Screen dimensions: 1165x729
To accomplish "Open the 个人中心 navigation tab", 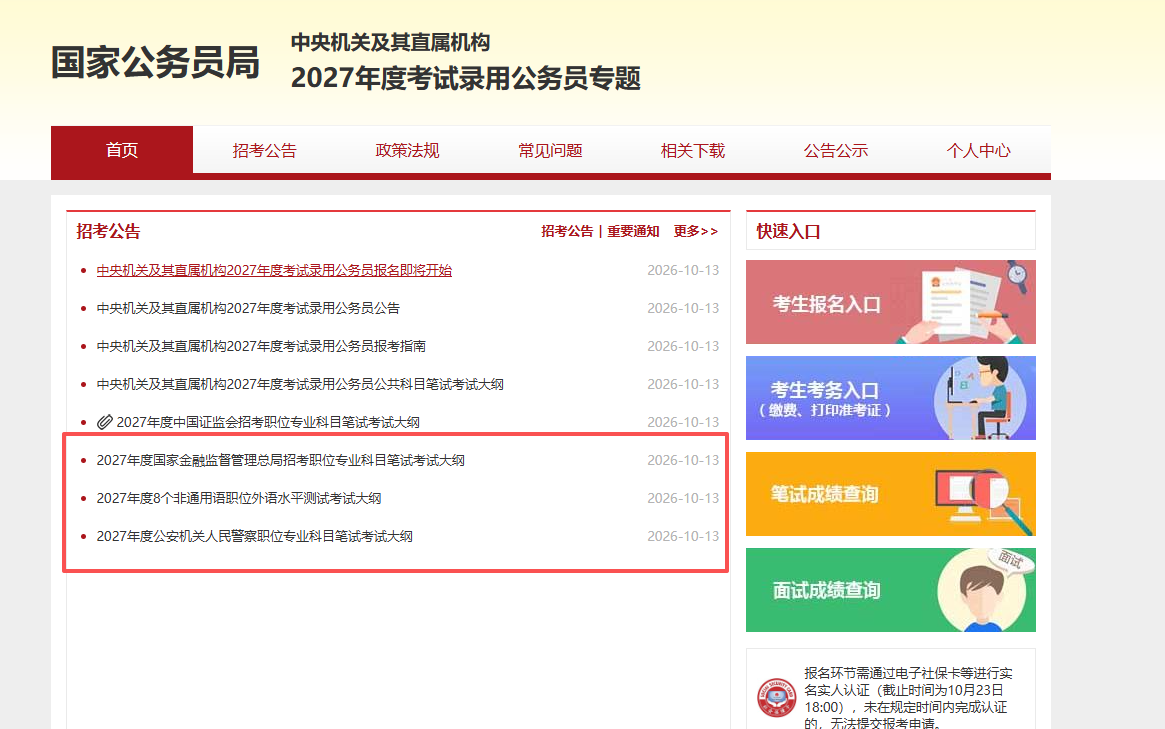I will (x=979, y=150).
